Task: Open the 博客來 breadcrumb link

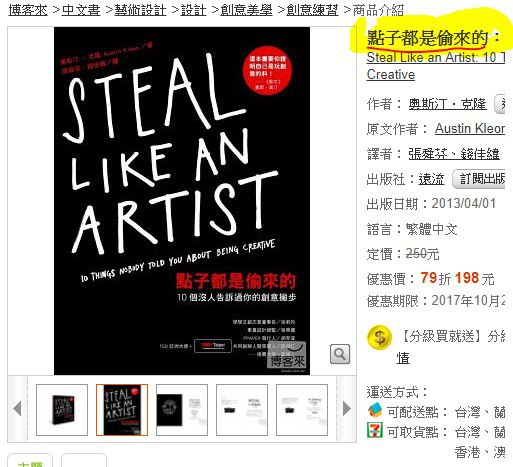Action: click(x=28, y=10)
